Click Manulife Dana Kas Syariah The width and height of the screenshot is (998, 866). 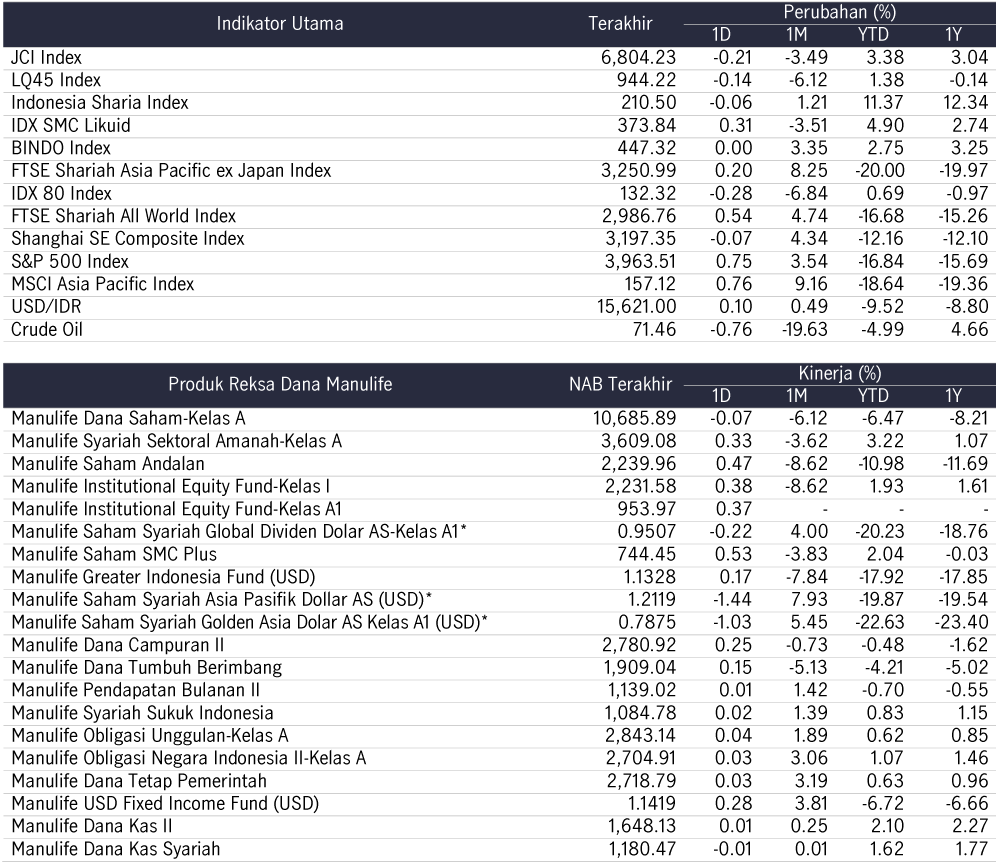tap(116, 849)
